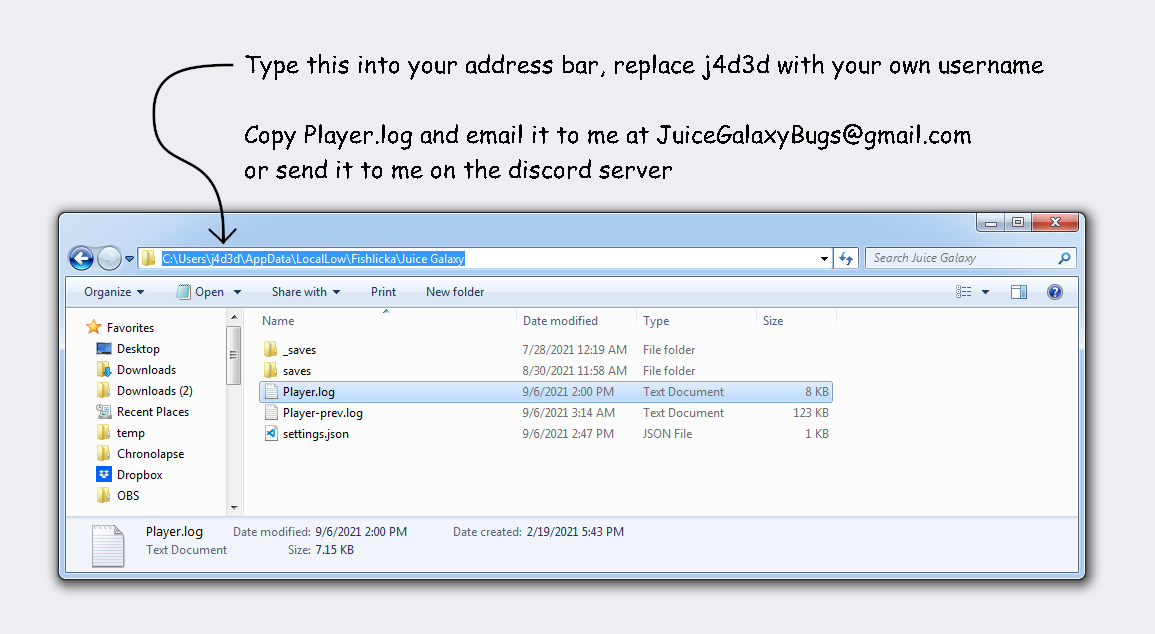Viewport: 1155px width, 634px height.
Task: Click the Size: 7.15 KB detail
Action: coord(320,550)
